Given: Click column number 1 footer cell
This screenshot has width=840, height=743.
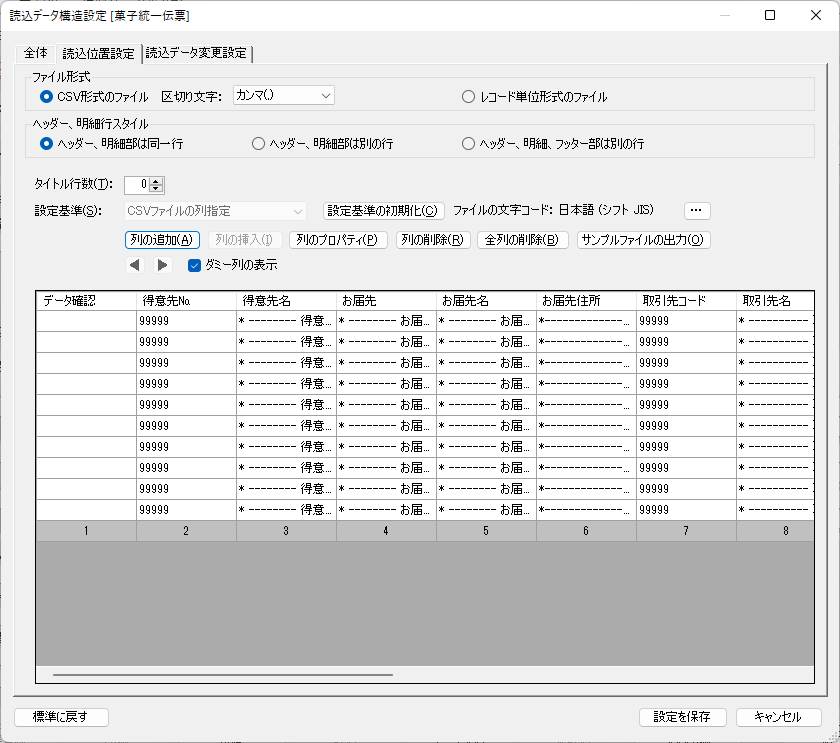Looking at the screenshot, I should tap(86, 531).
